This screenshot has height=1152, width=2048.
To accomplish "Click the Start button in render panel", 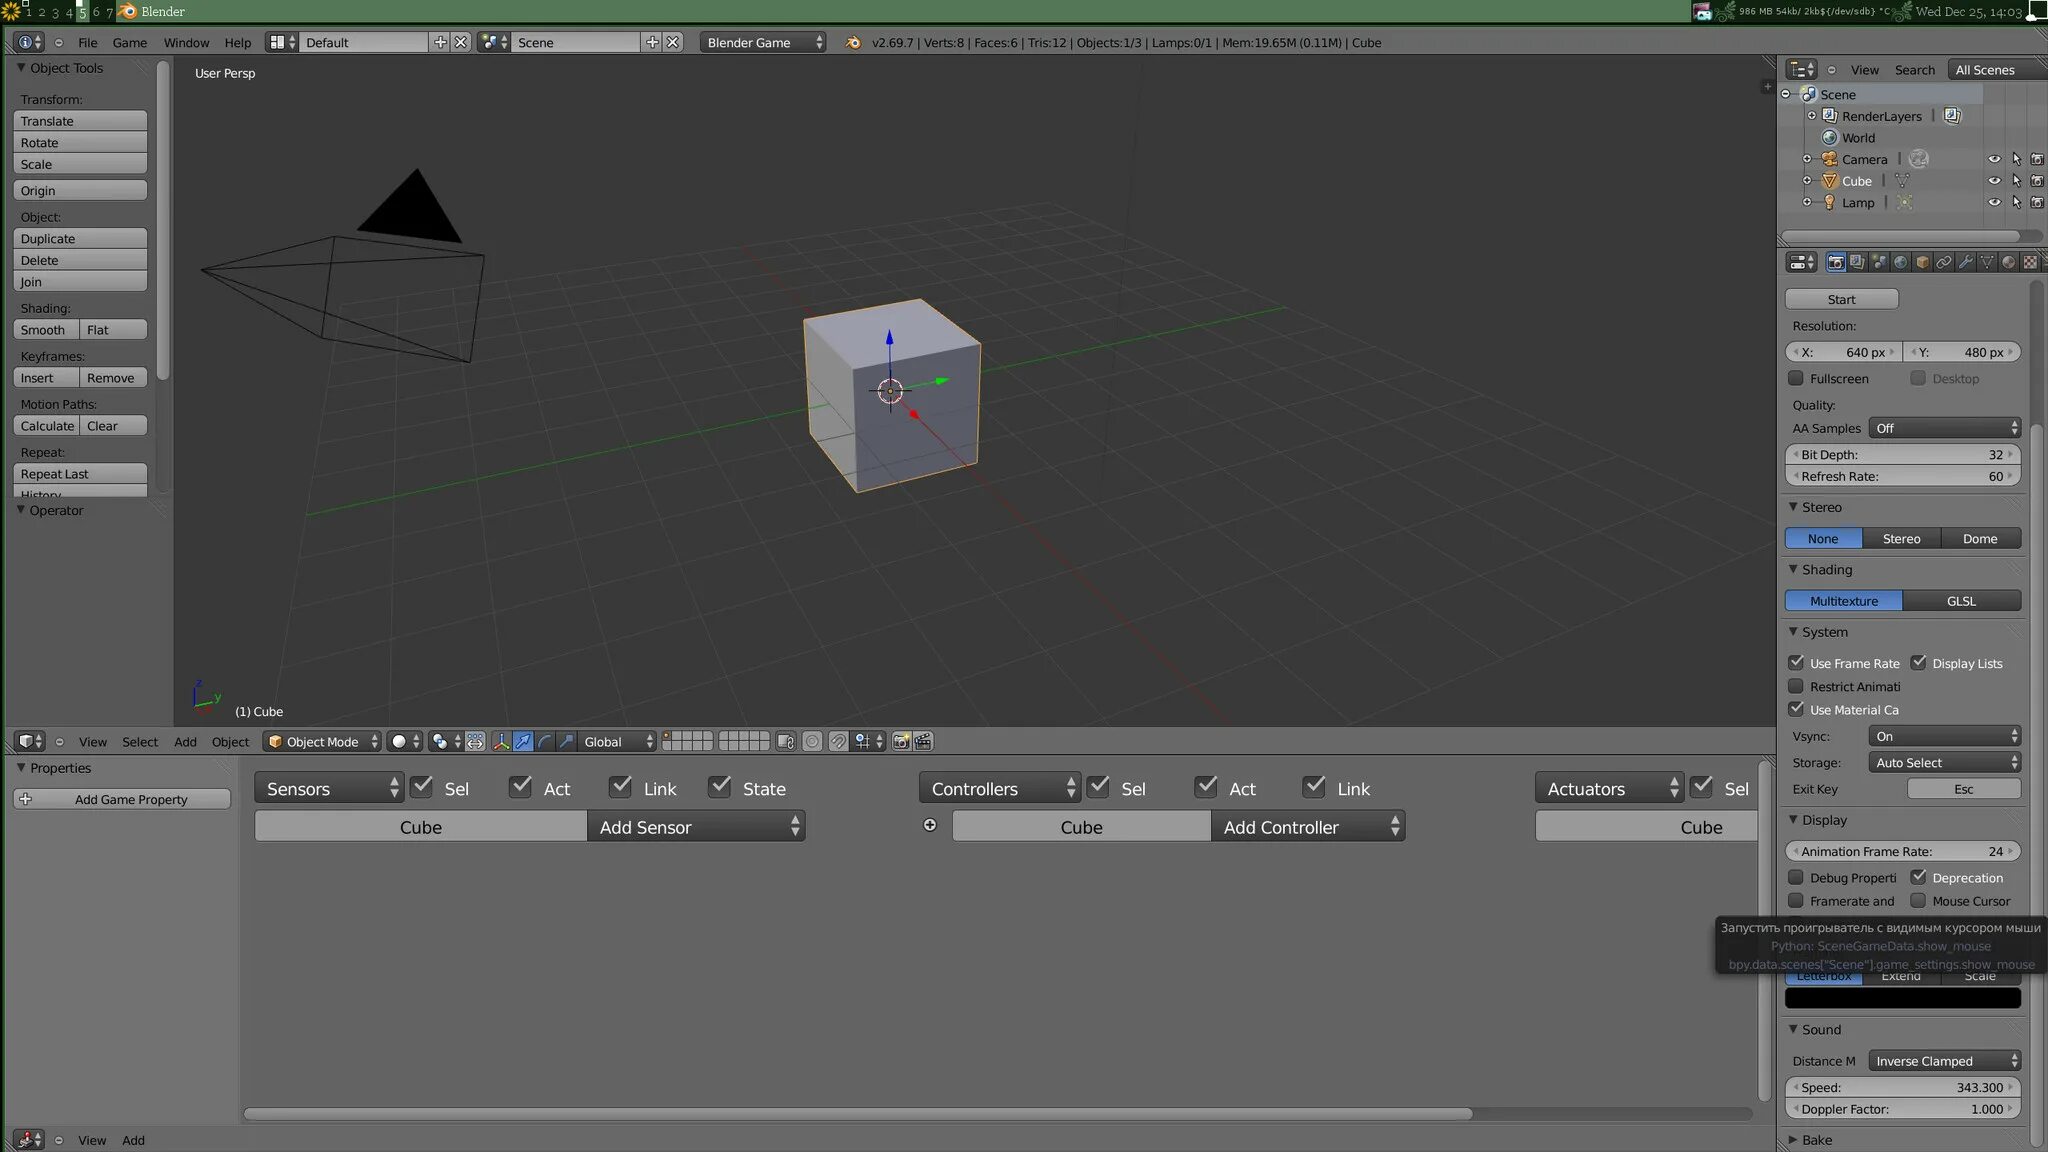I will pos(1841,297).
